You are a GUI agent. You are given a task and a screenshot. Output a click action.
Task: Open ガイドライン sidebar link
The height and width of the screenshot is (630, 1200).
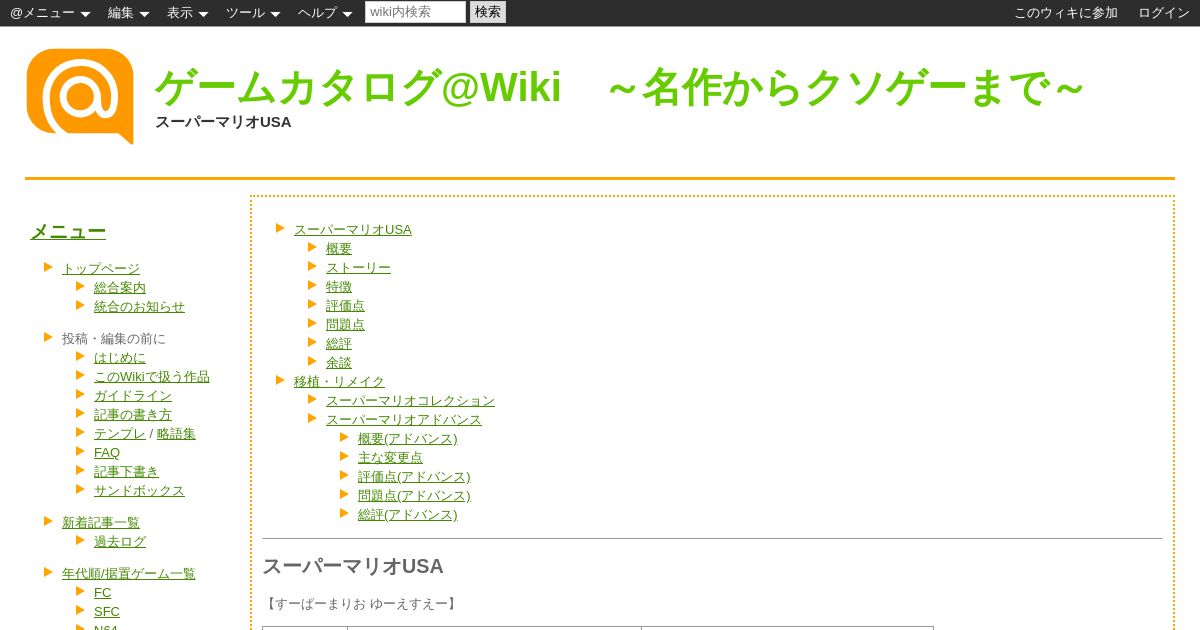point(133,395)
